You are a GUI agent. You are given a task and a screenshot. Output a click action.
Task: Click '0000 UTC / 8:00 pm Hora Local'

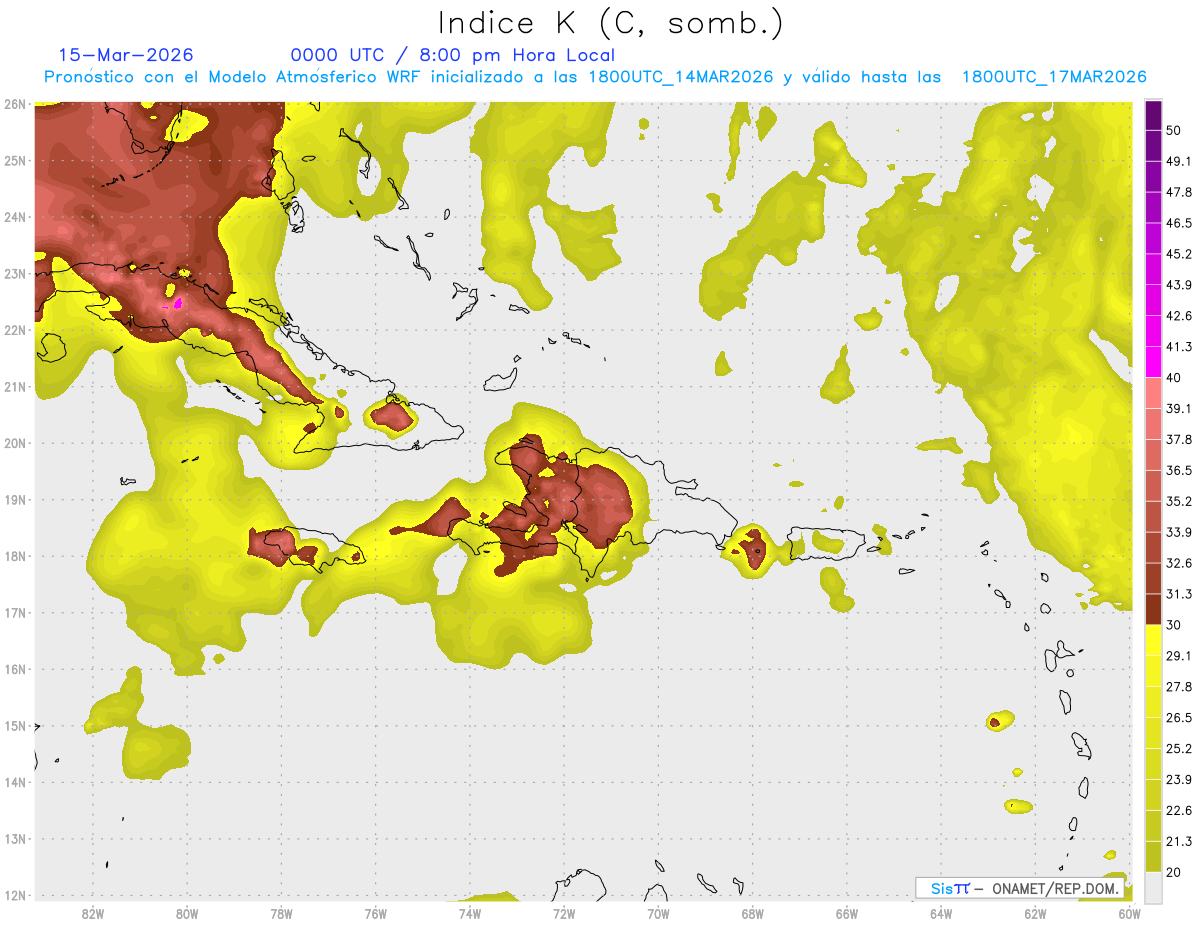452,55
